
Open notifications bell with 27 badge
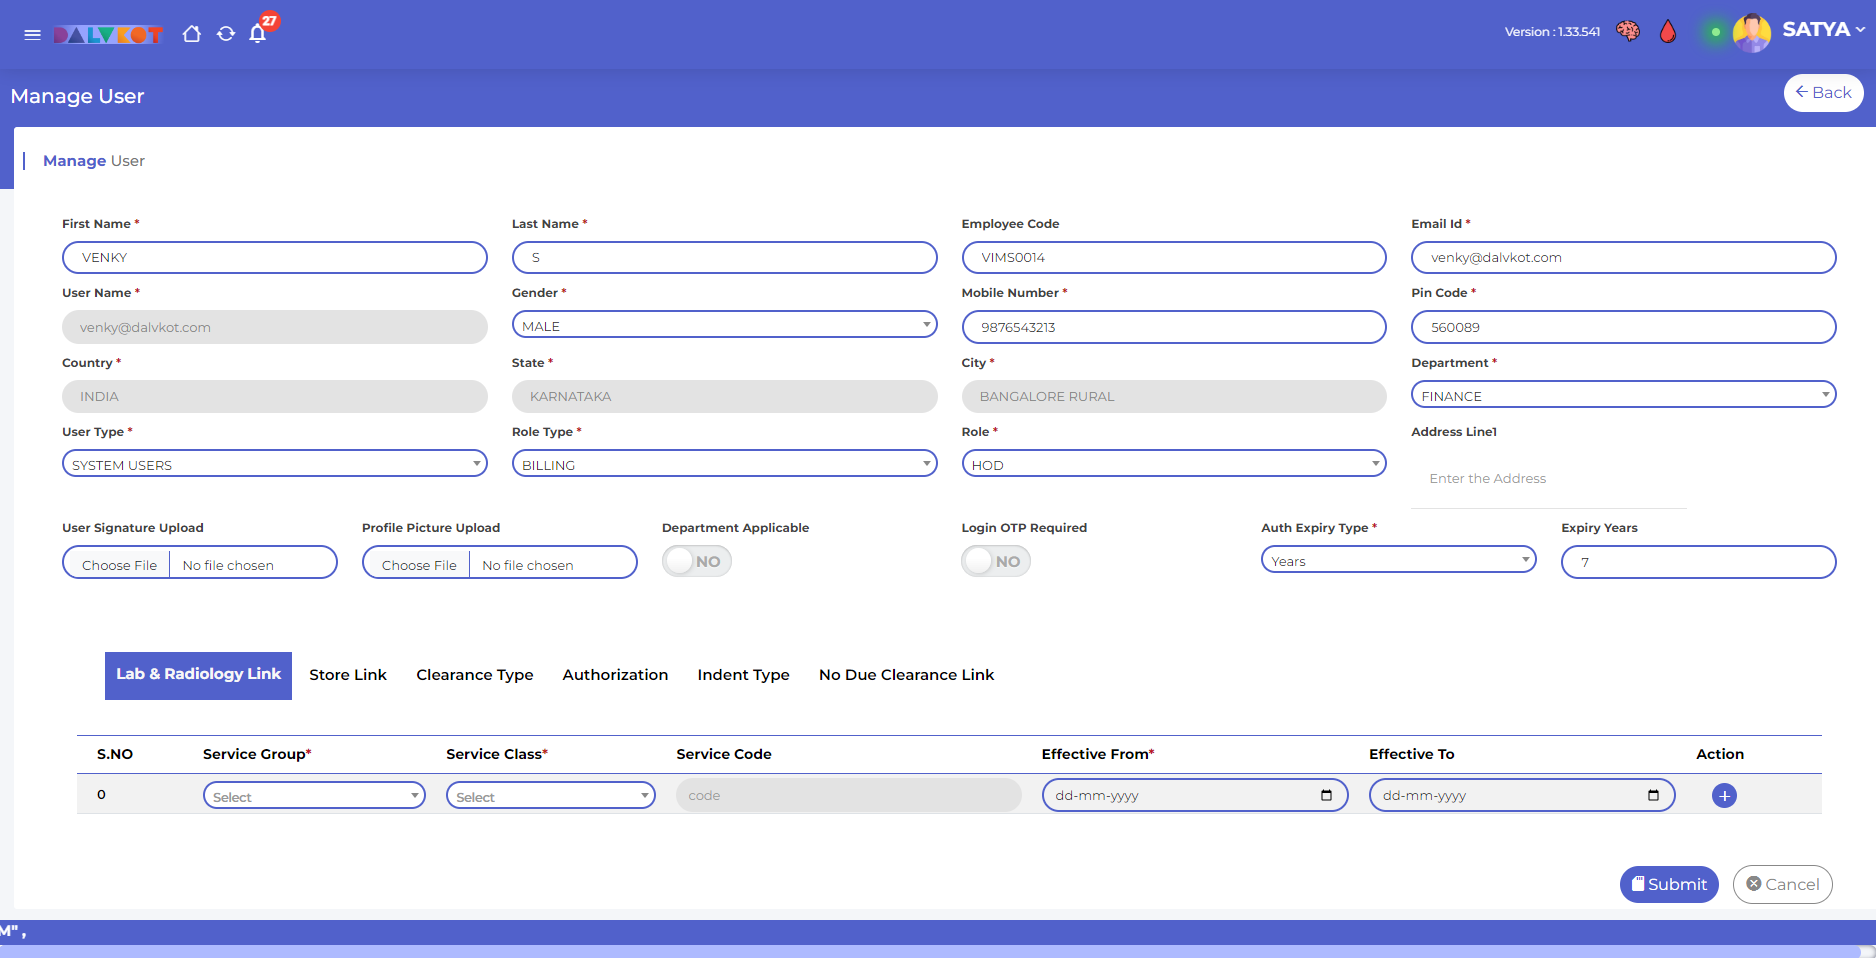pos(258,34)
